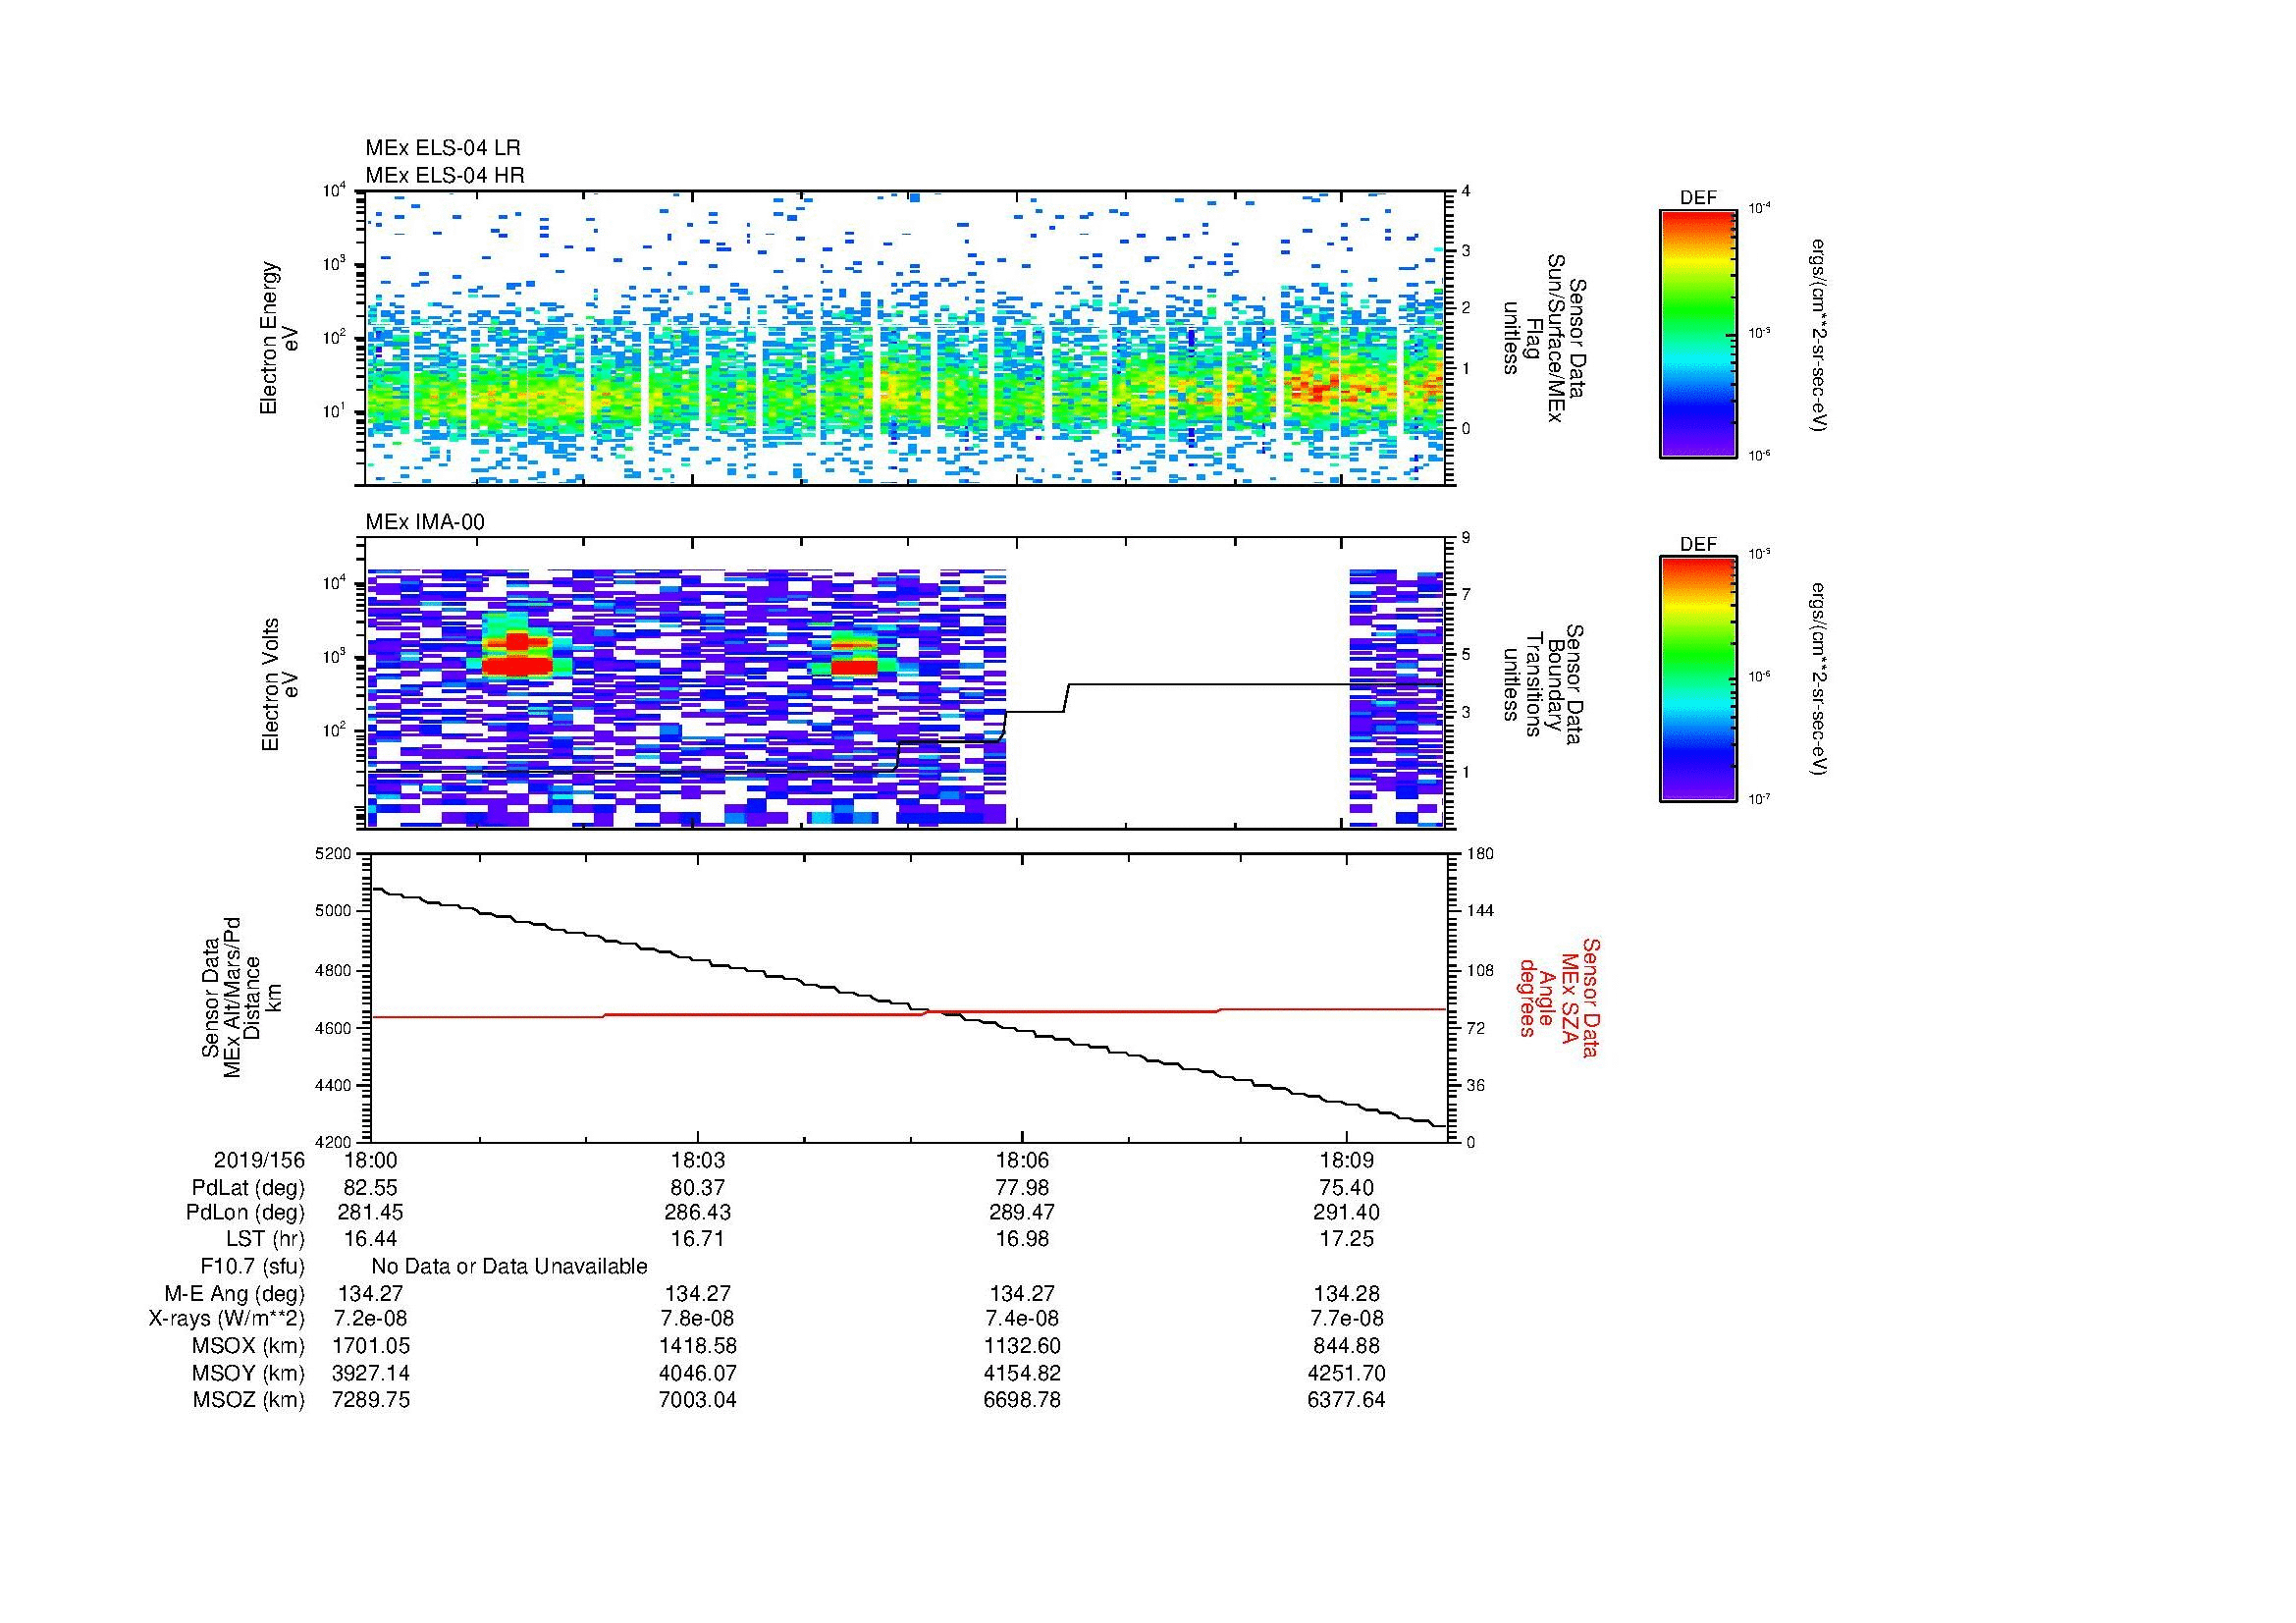Click the 'F10.7 (sfu)' row label
Viewport: 2296px width, 1623px height.
(252, 1267)
